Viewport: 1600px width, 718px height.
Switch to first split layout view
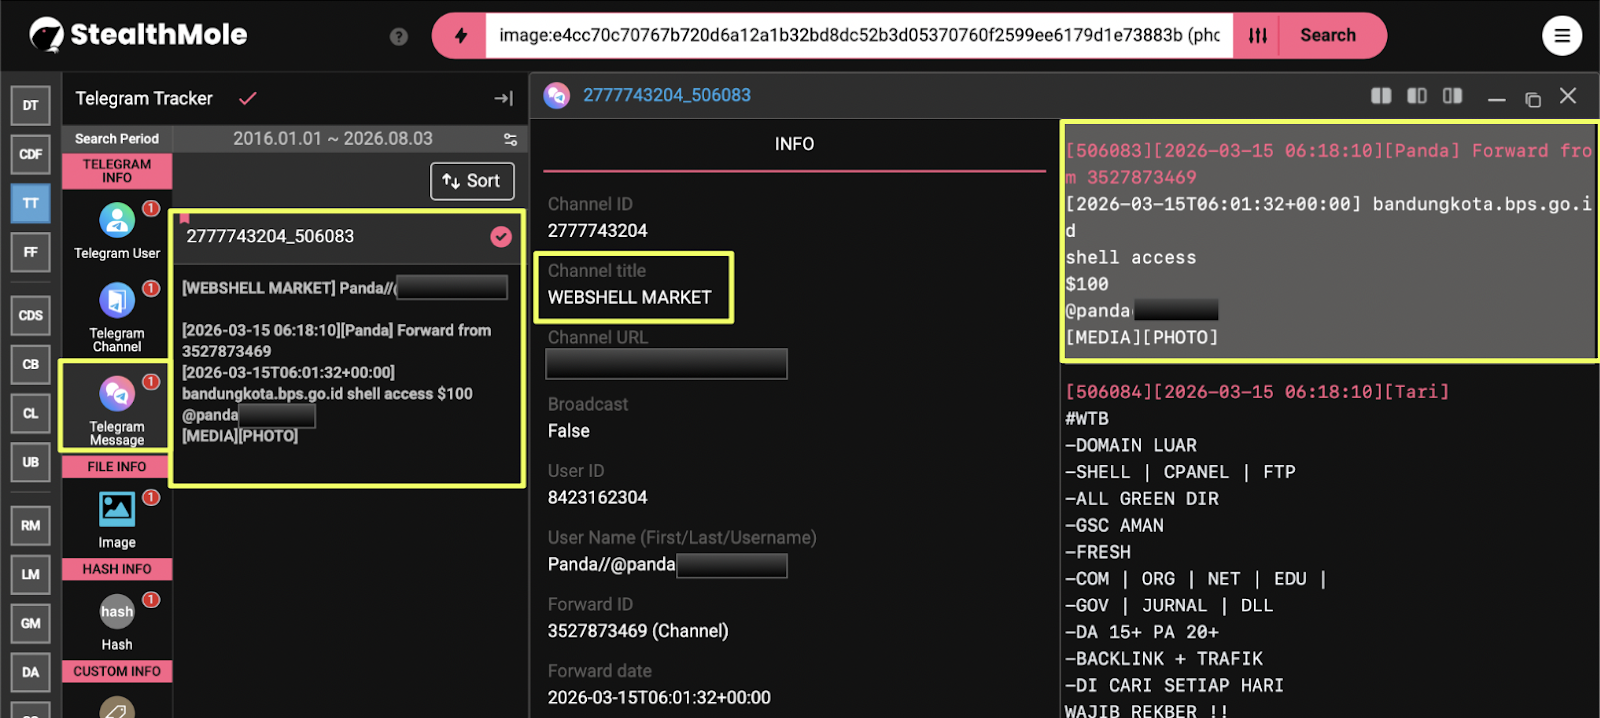coord(1381,96)
